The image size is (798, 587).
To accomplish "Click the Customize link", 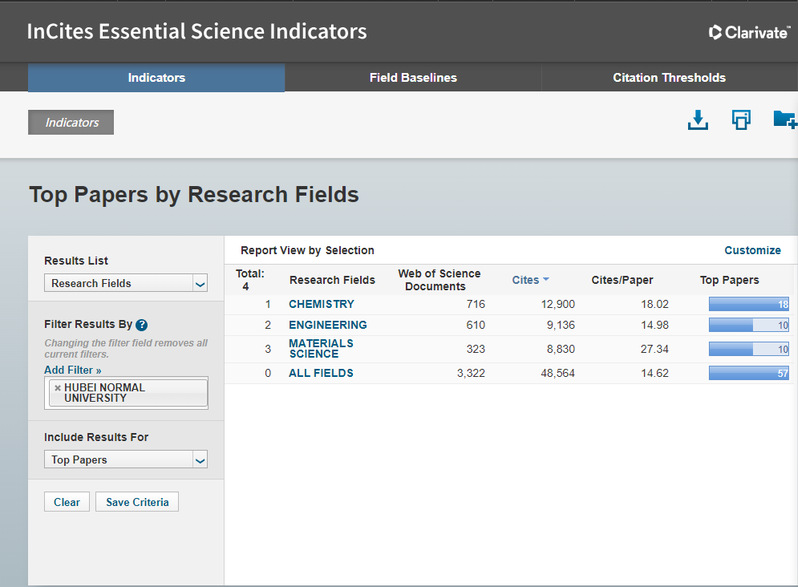I will (752, 250).
